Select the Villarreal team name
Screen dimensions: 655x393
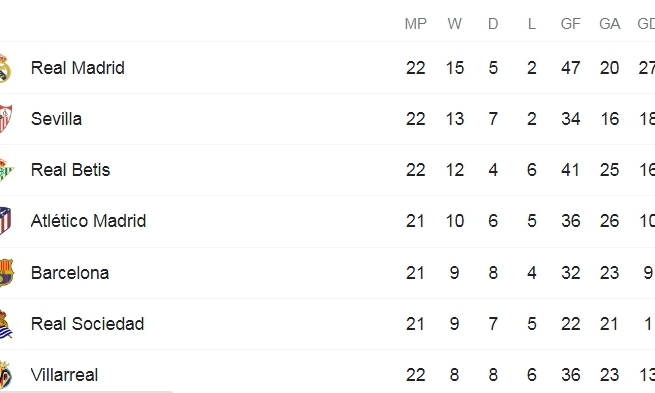coord(64,375)
